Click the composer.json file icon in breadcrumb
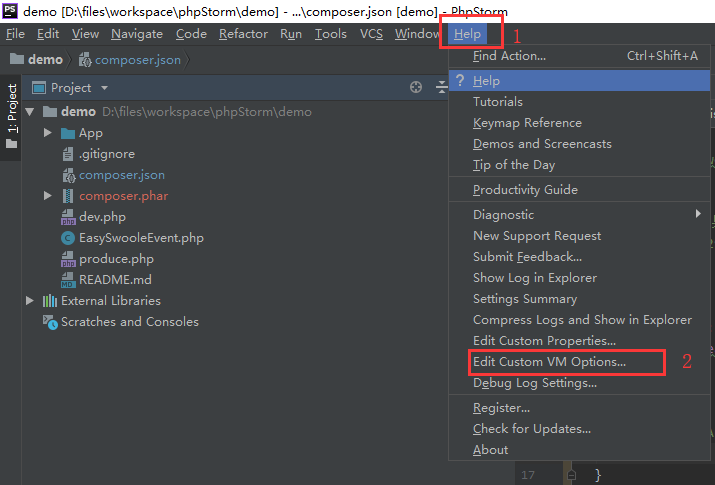The height and width of the screenshot is (485, 715). pyautogui.click(x=85, y=60)
